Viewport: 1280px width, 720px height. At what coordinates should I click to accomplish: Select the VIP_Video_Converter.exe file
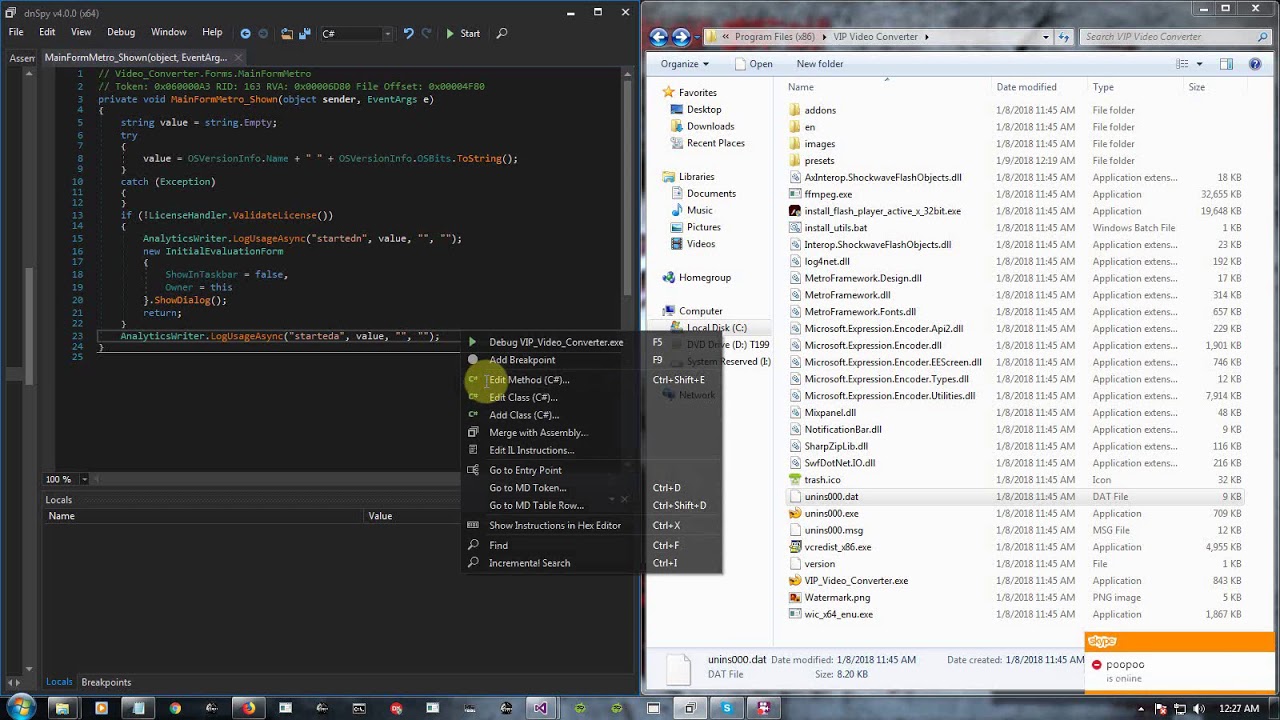(x=856, y=581)
